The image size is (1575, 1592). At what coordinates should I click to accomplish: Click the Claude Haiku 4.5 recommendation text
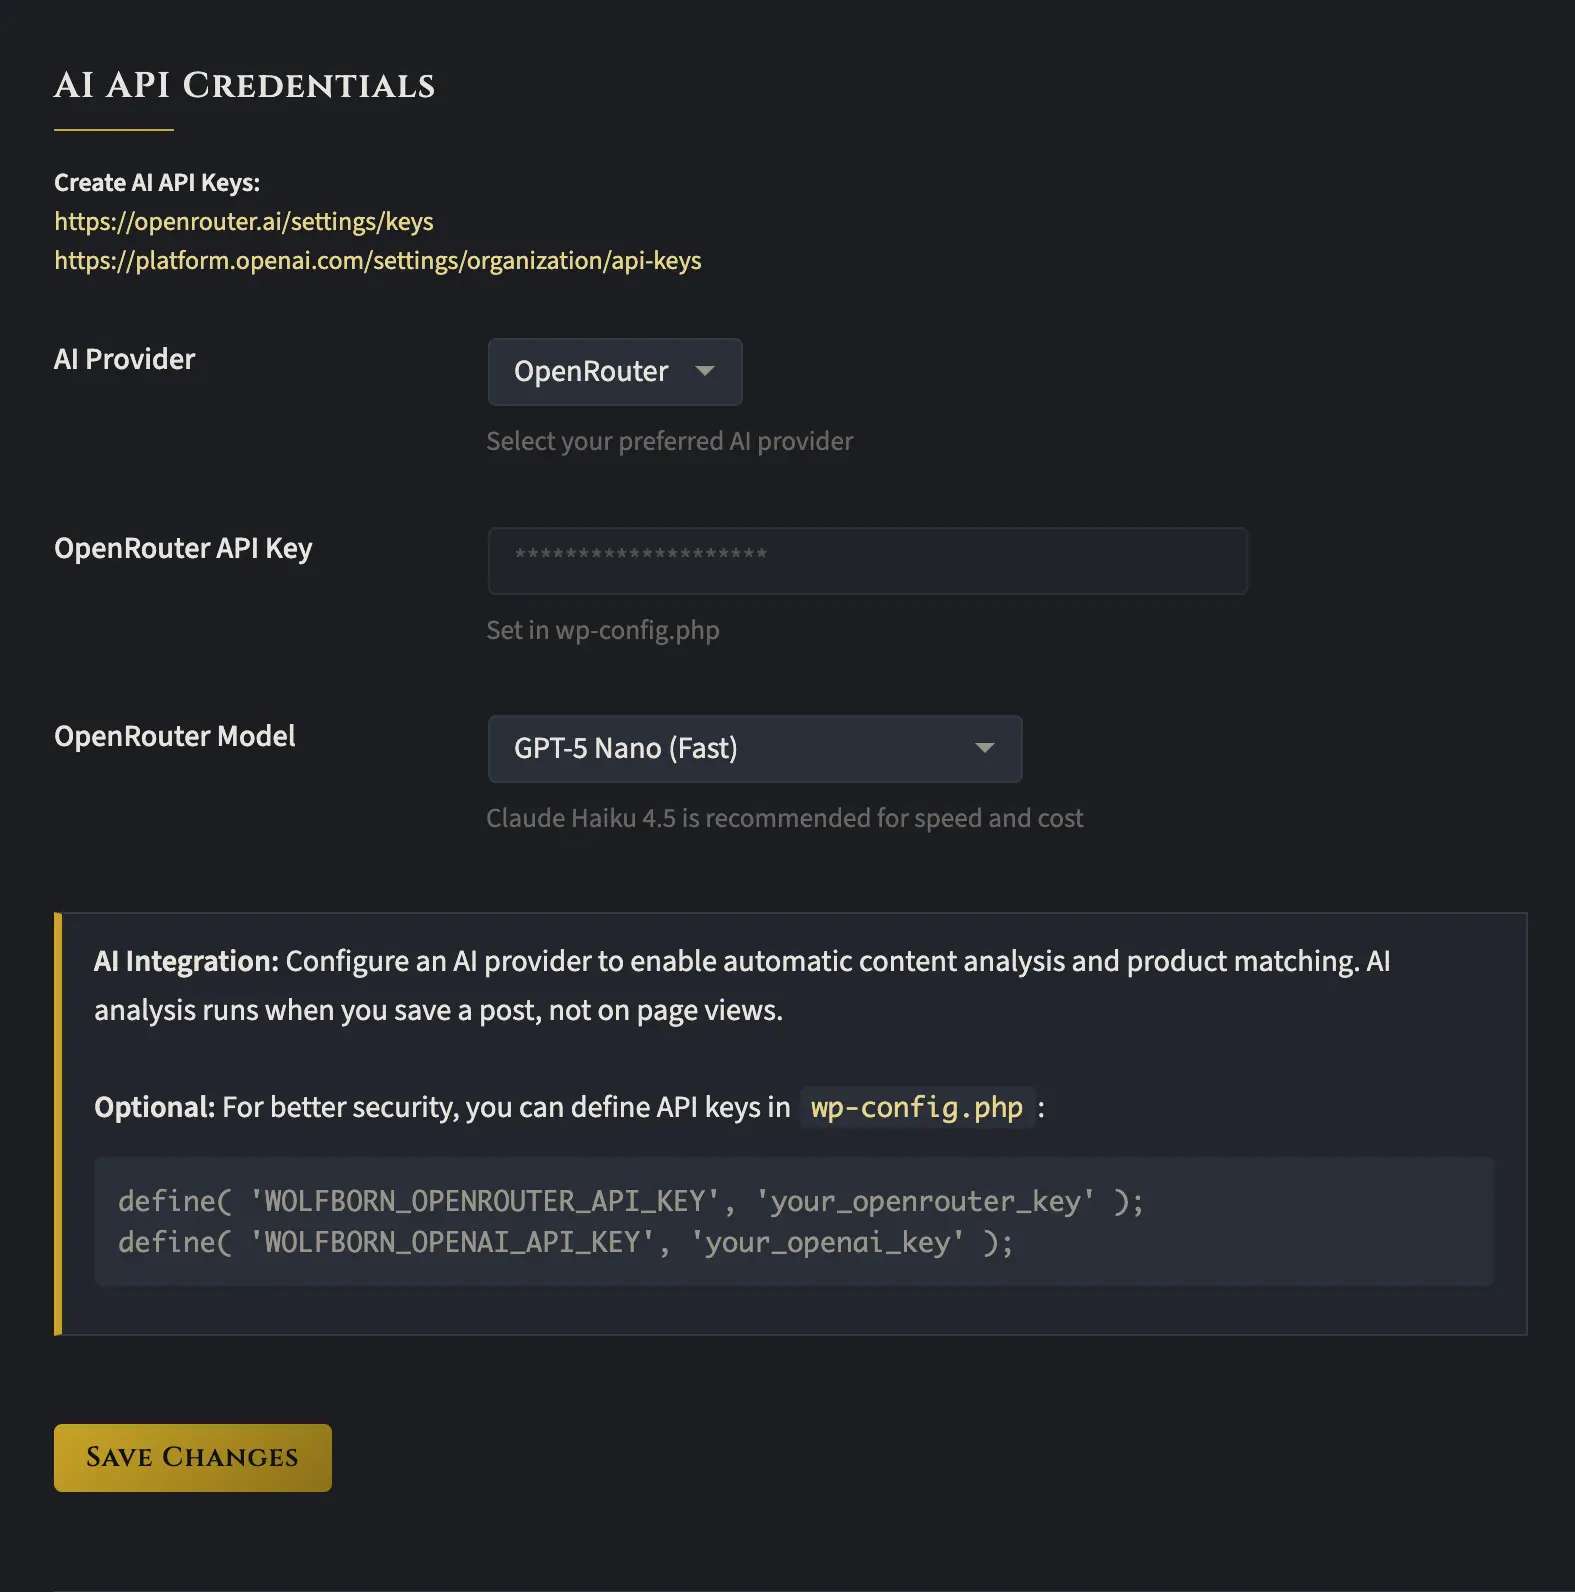[x=784, y=818]
